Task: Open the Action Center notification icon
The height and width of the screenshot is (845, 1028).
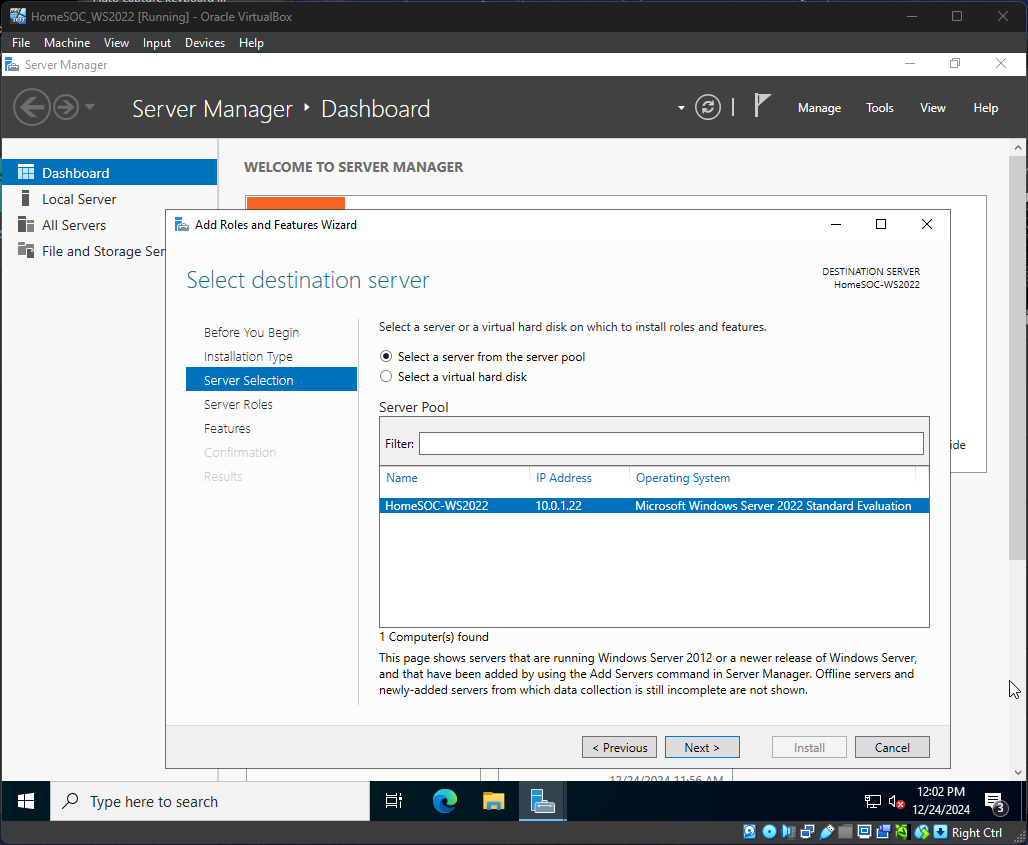Action: pyautogui.click(x=994, y=801)
